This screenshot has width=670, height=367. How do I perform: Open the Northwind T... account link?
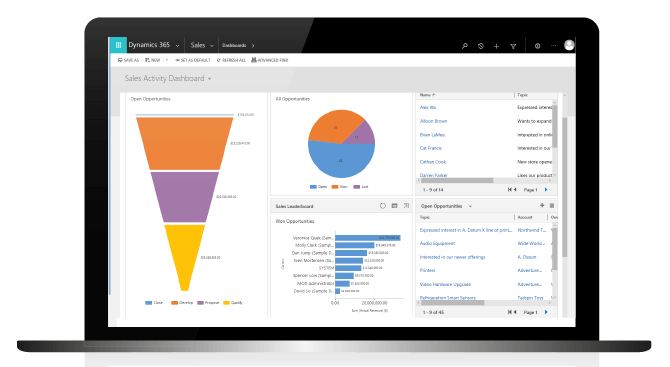(532, 230)
